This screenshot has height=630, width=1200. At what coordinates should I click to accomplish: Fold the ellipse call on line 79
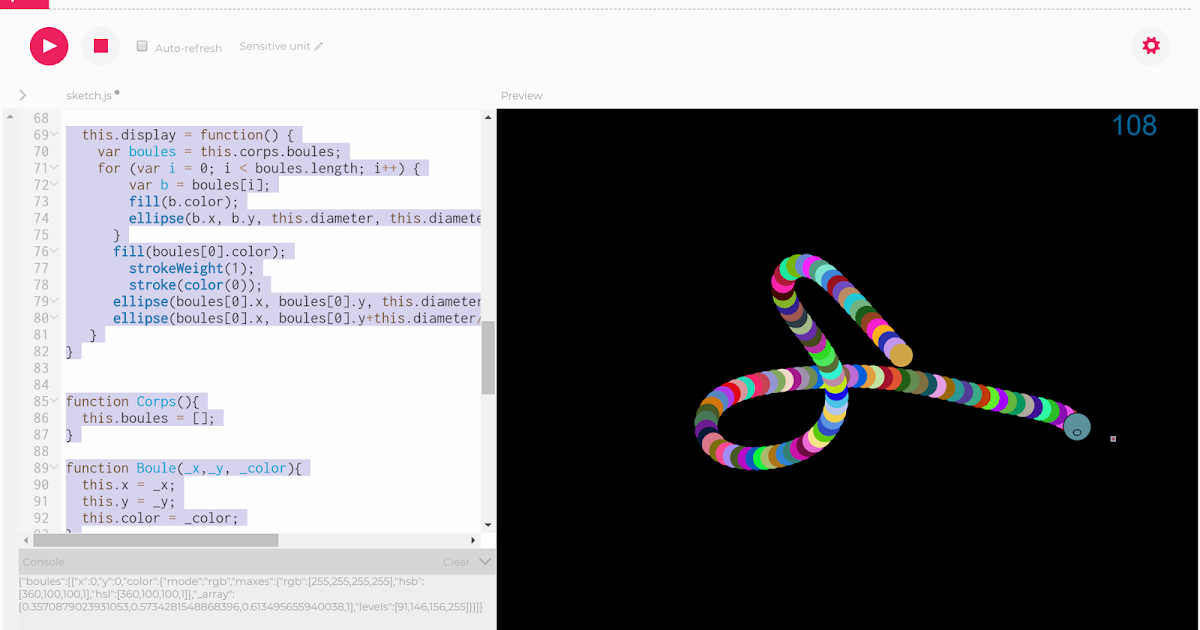51,300
